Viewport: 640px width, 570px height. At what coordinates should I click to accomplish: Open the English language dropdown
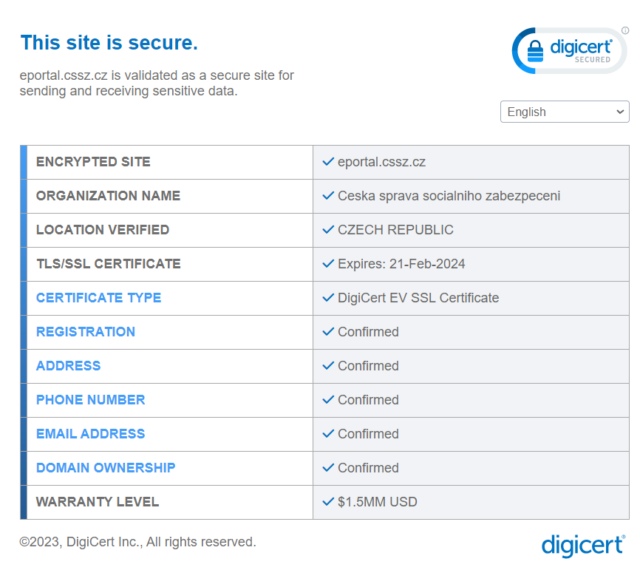[564, 112]
